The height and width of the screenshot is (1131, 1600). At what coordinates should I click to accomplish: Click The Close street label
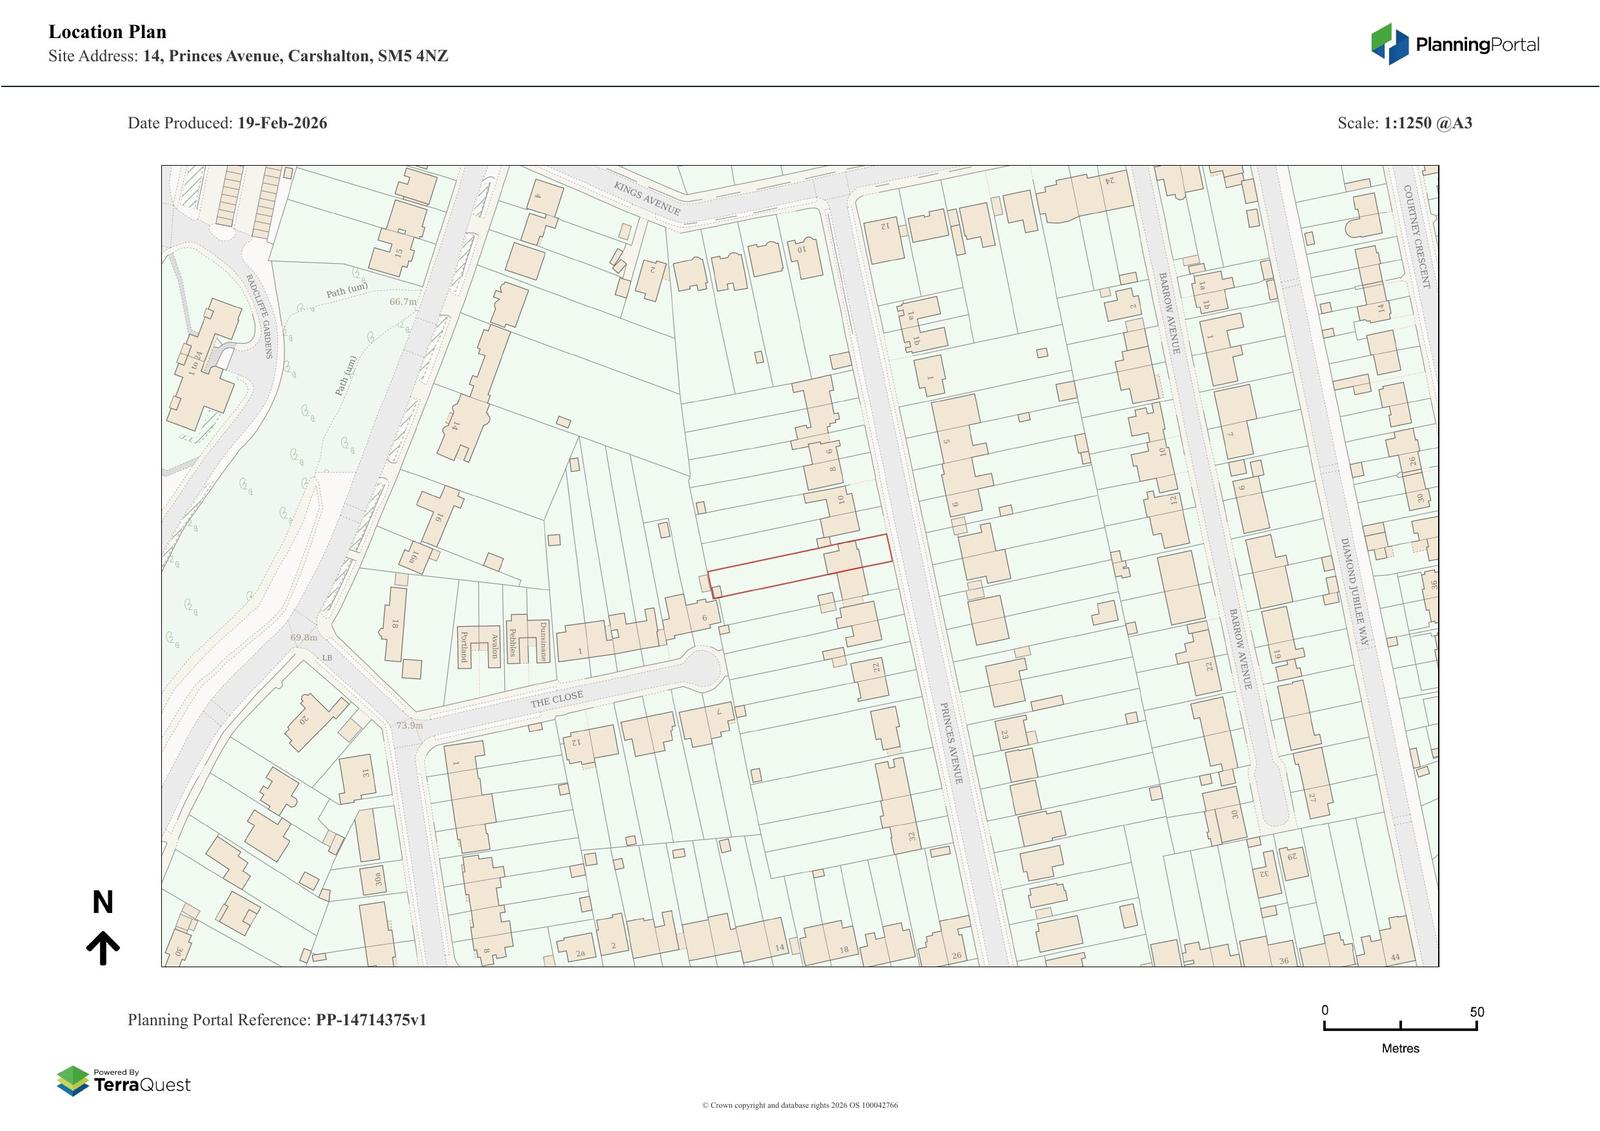pos(555,700)
